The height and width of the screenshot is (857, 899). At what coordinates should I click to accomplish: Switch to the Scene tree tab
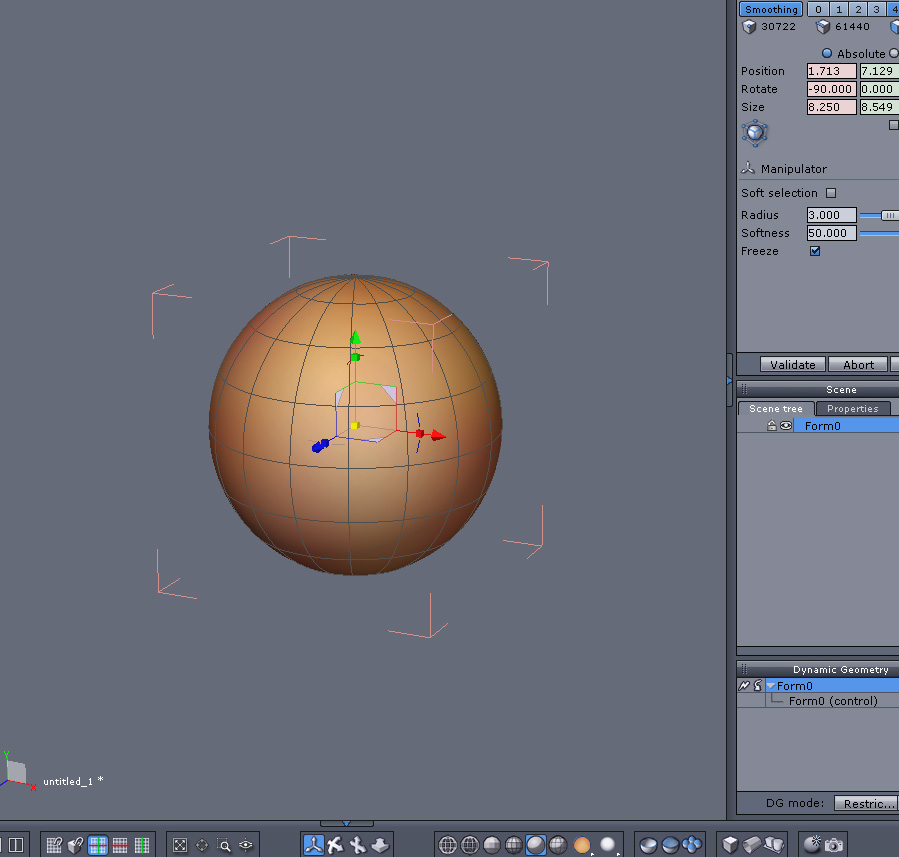(x=776, y=409)
